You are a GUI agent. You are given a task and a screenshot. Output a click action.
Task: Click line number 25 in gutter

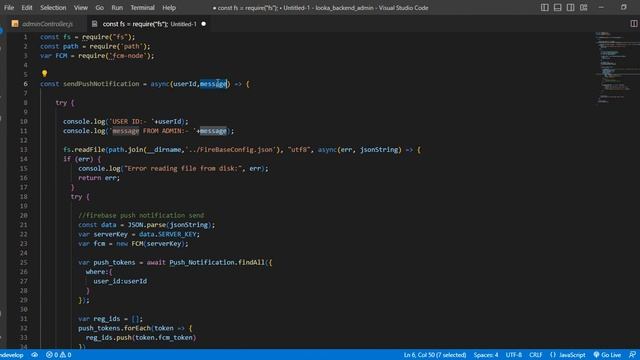24,262
